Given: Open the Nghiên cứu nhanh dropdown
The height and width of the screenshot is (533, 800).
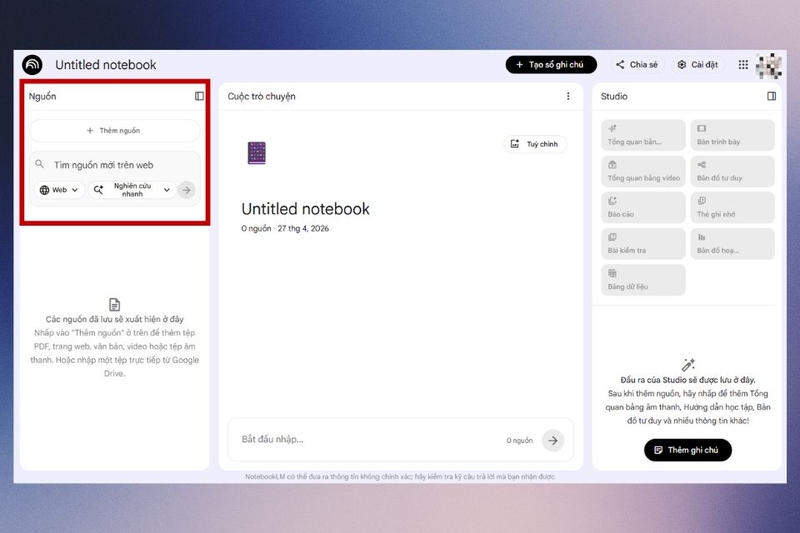Looking at the screenshot, I should point(132,190).
